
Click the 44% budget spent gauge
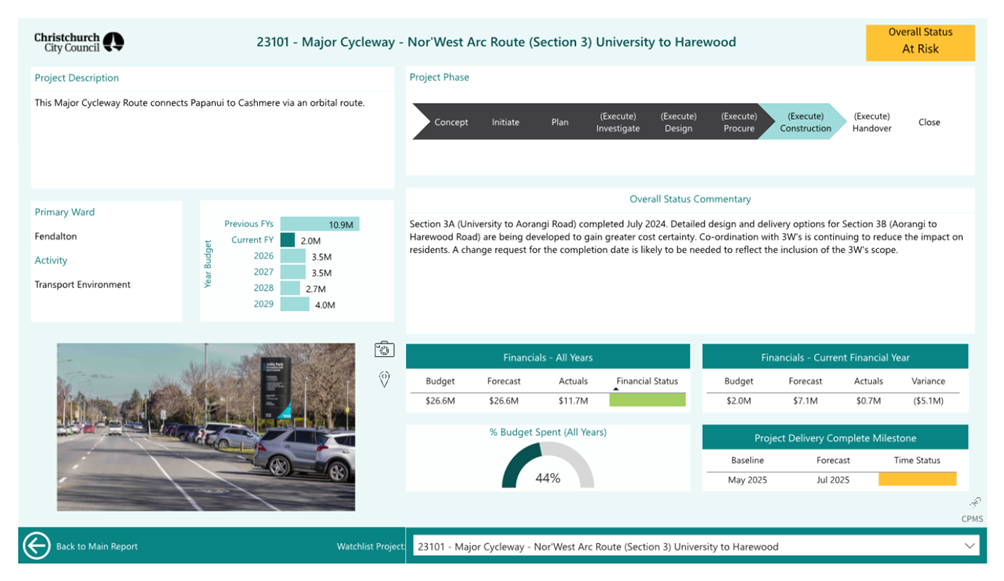[548, 466]
